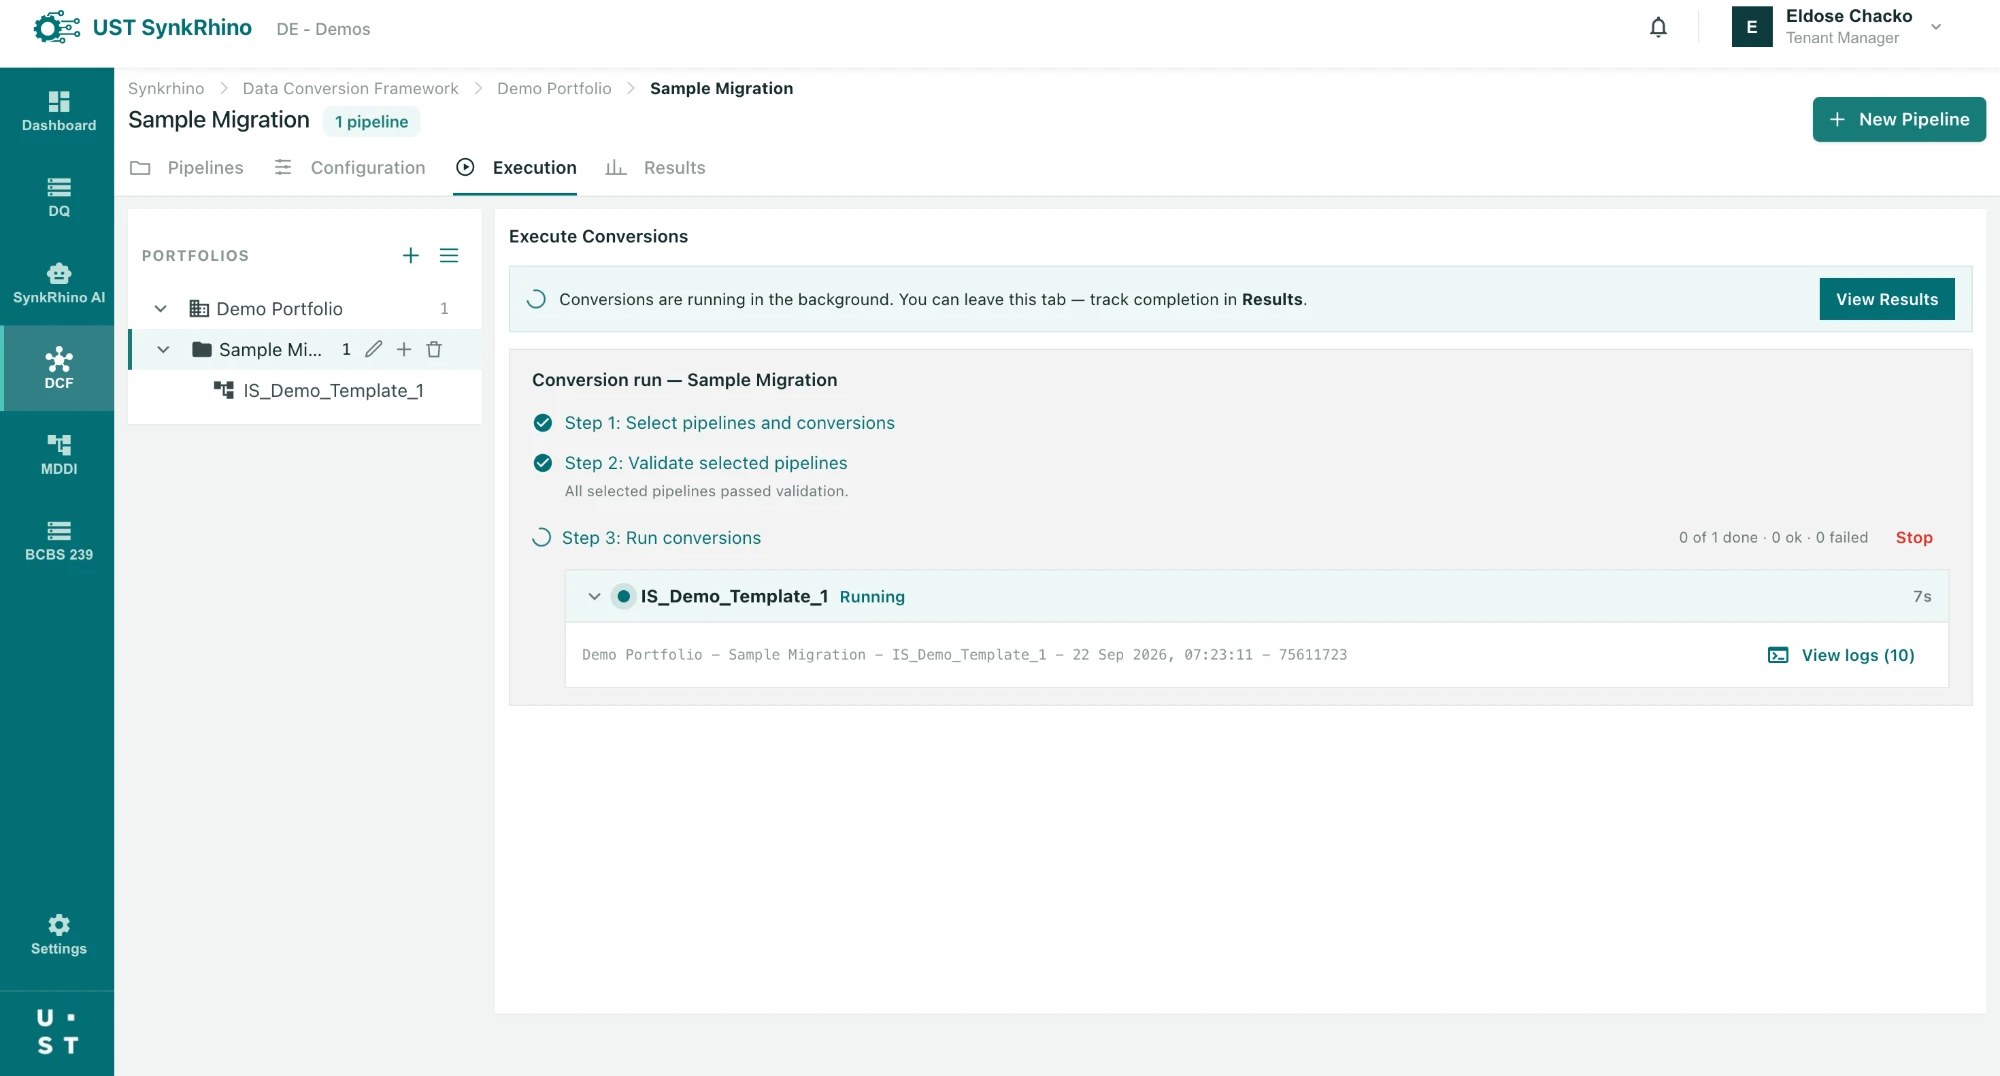Screen dimensions: 2000x1076
Task: Click the UST SynkRhino logo
Action: click(142, 28)
